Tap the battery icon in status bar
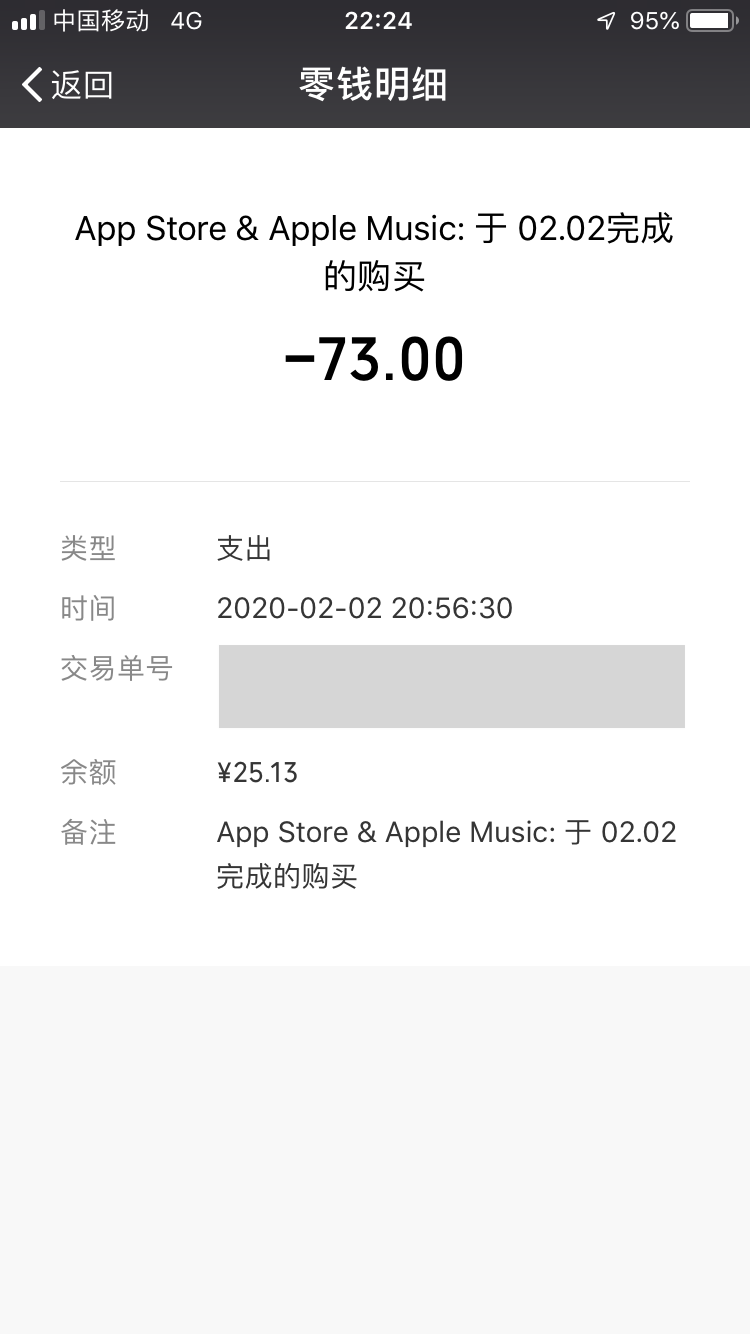Image resolution: width=750 pixels, height=1334 pixels. (712, 21)
